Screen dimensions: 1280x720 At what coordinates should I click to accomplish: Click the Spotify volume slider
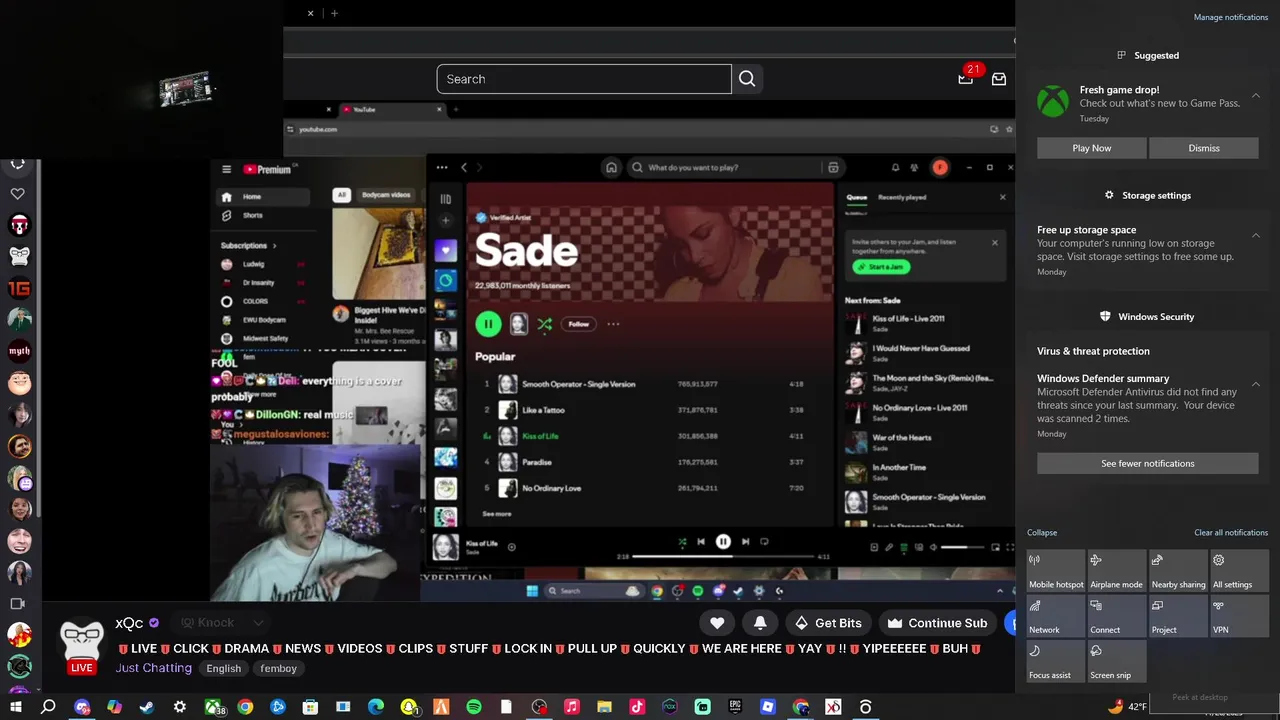click(962, 547)
